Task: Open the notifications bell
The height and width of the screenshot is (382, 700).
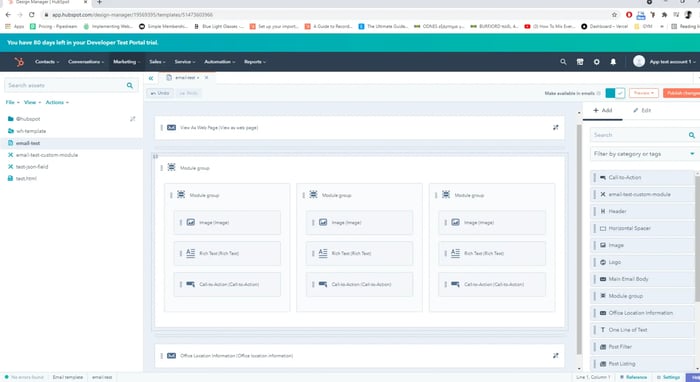Action: pos(613,62)
